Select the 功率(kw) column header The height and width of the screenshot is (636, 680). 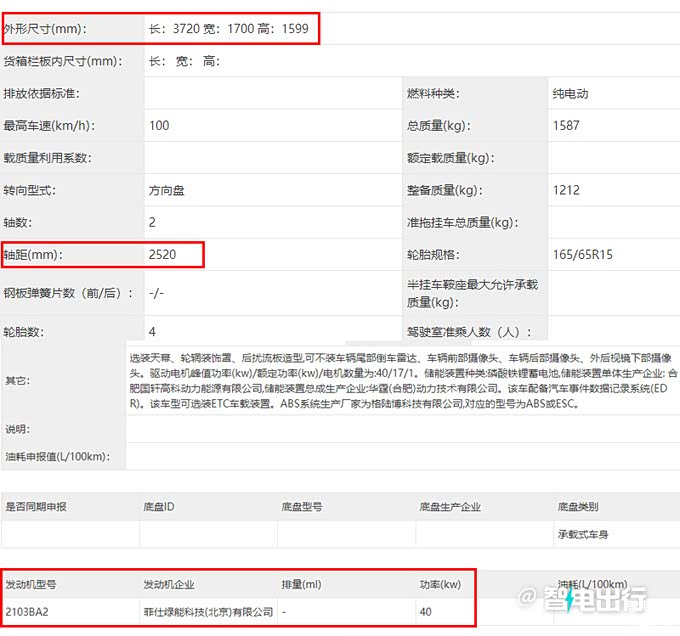439,584
